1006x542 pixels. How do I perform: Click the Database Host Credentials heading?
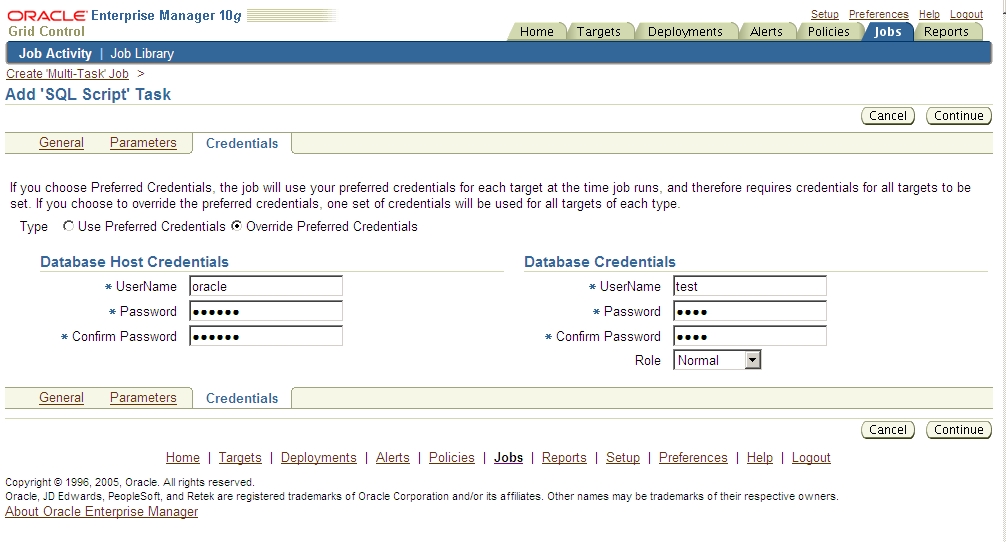[134, 262]
